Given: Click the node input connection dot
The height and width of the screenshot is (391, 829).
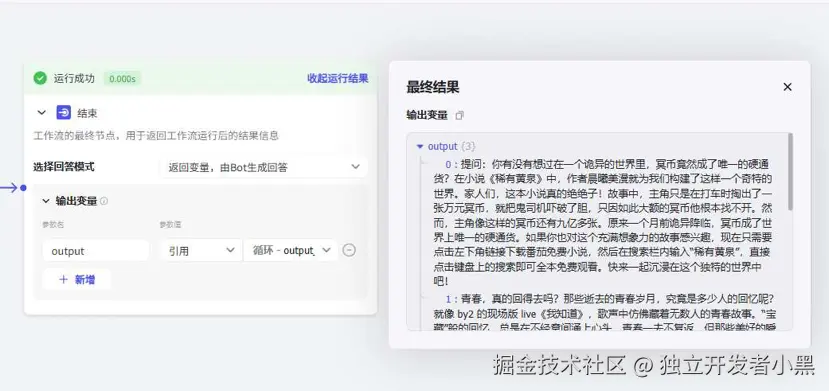Looking at the screenshot, I should (23, 188).
